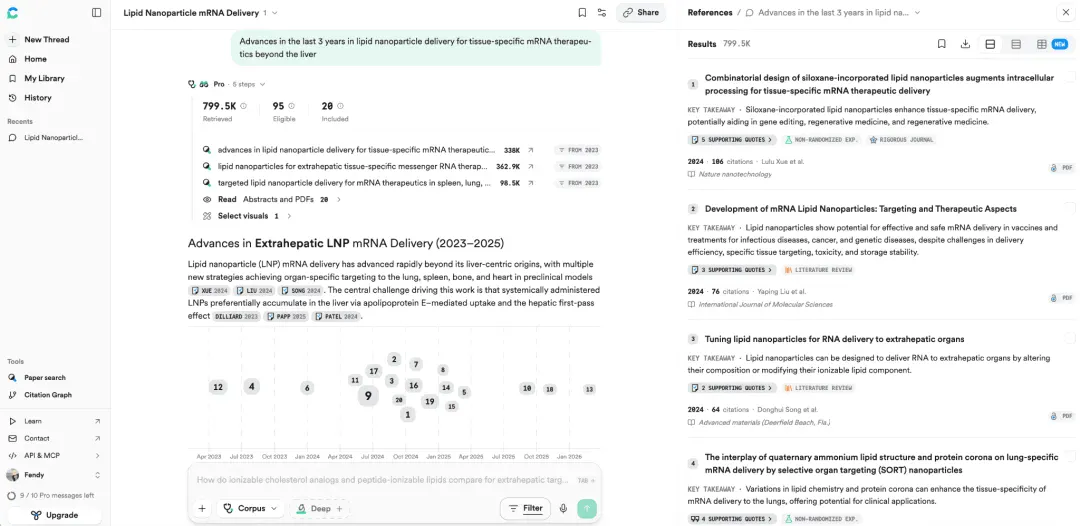Expand 3 Supporting Quotes for second paper
This screenshot has height=526, width=1080.
point(731,270)
